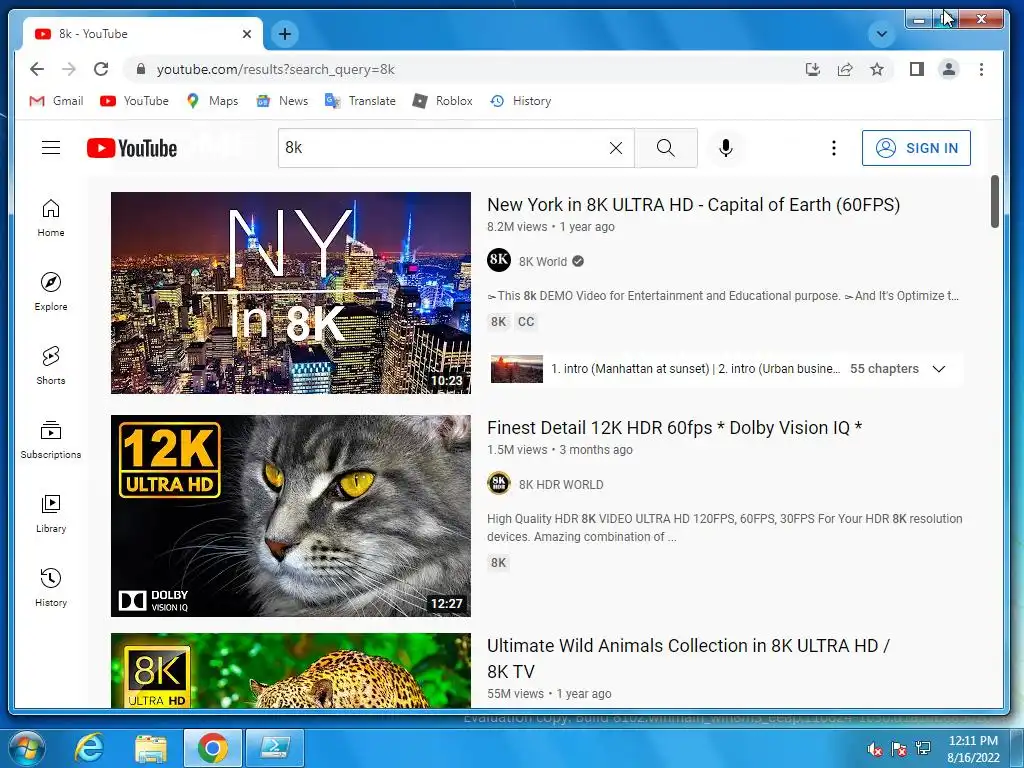Click the leopard 8K thumbnail
Screen dimensions: 1024x768
291,671
